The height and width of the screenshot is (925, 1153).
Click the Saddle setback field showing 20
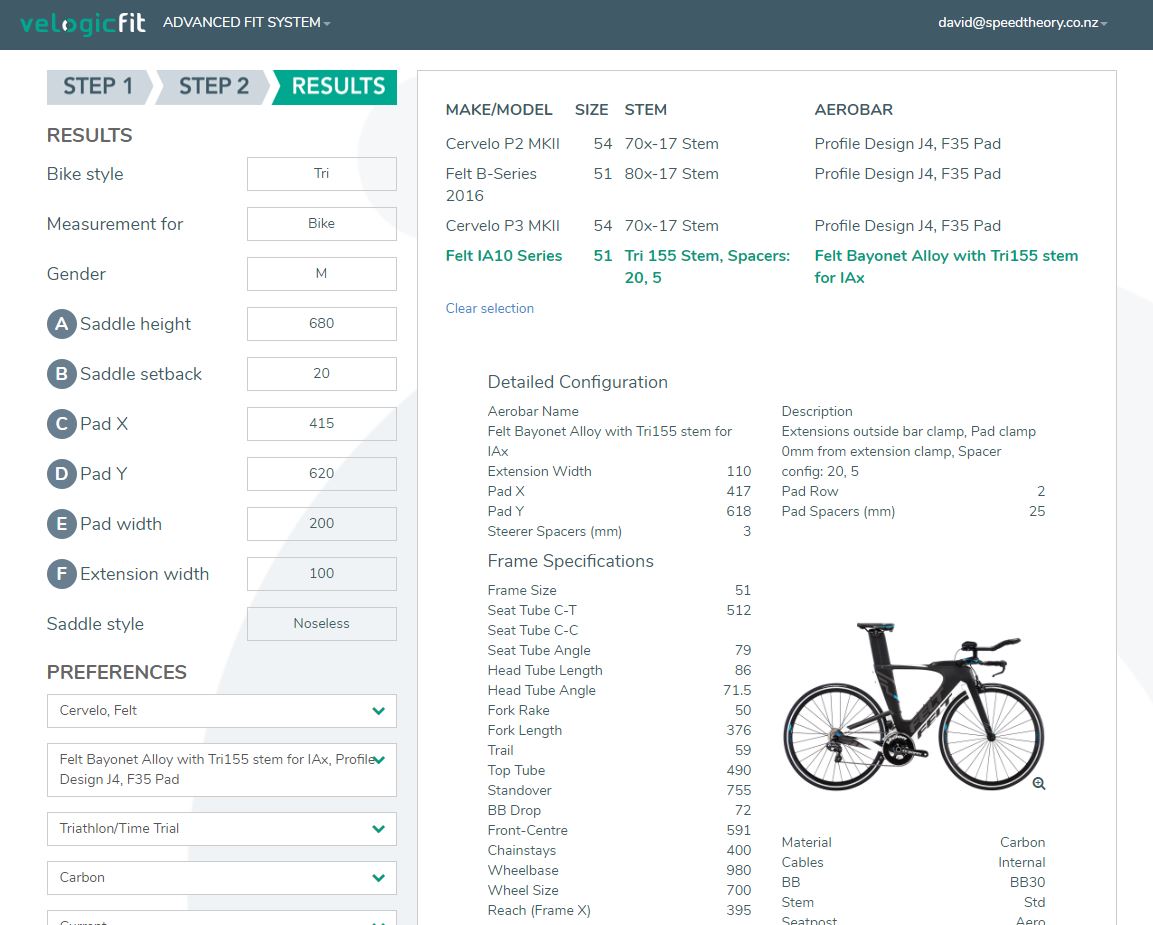coord(321,374)
